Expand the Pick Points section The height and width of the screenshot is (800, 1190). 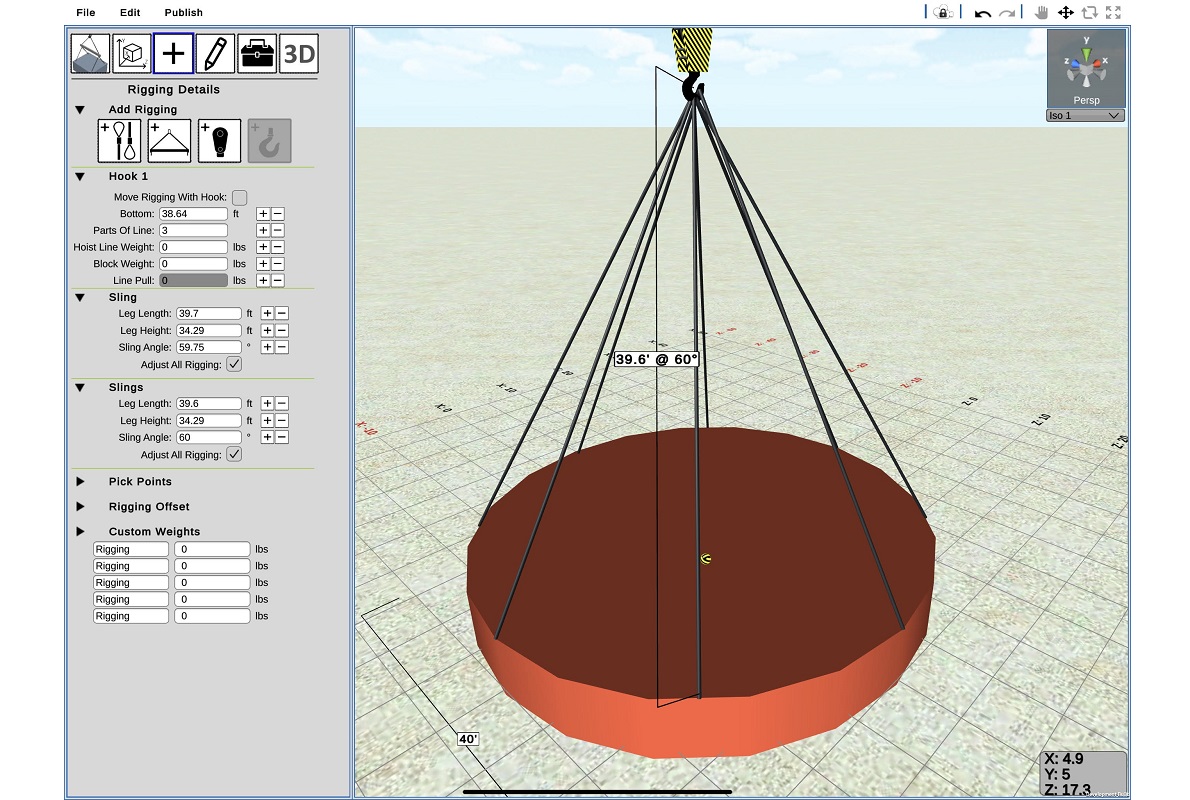(x=81, y=481)
